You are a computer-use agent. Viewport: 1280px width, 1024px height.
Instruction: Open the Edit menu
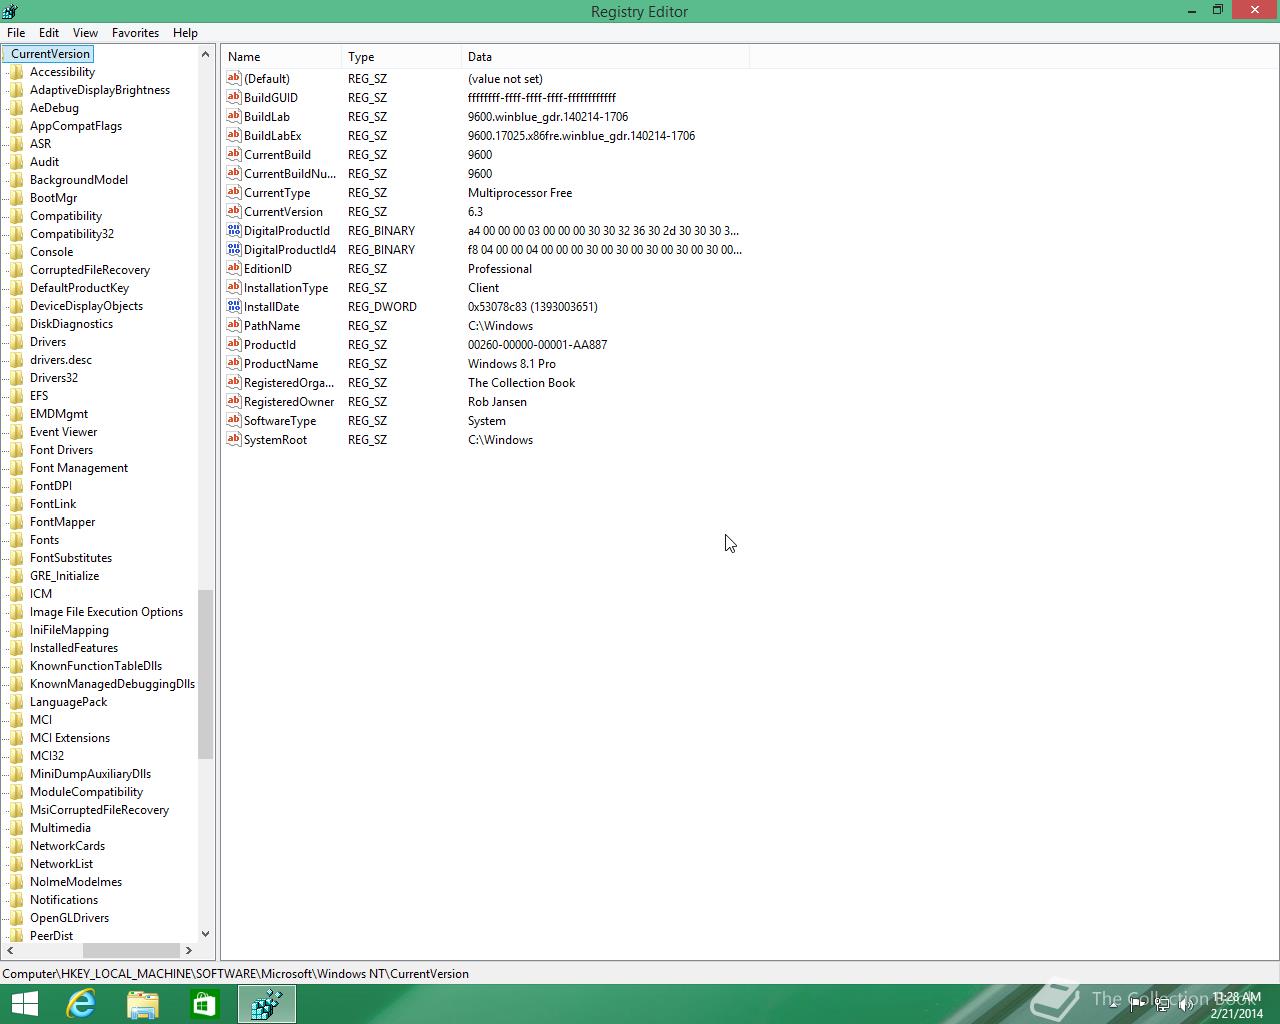tap(48, 33)
